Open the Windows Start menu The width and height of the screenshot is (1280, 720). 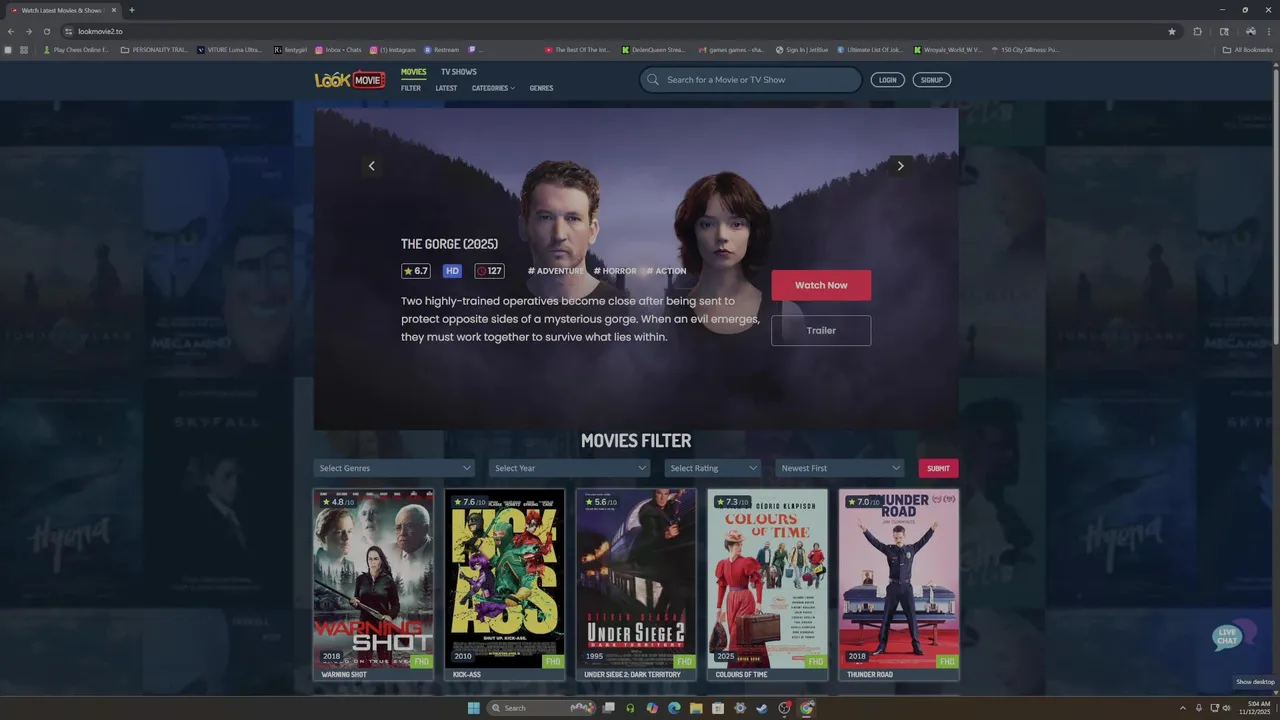point(474,708)
